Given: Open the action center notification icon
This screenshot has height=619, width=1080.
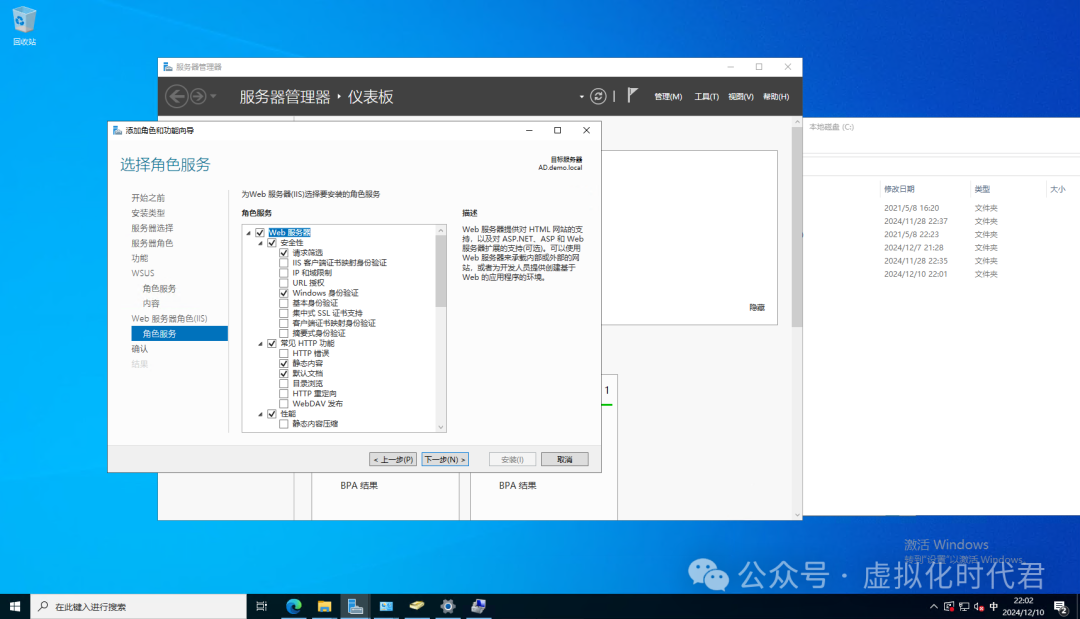Looking at the screenshot, I should coord(1061,607).
